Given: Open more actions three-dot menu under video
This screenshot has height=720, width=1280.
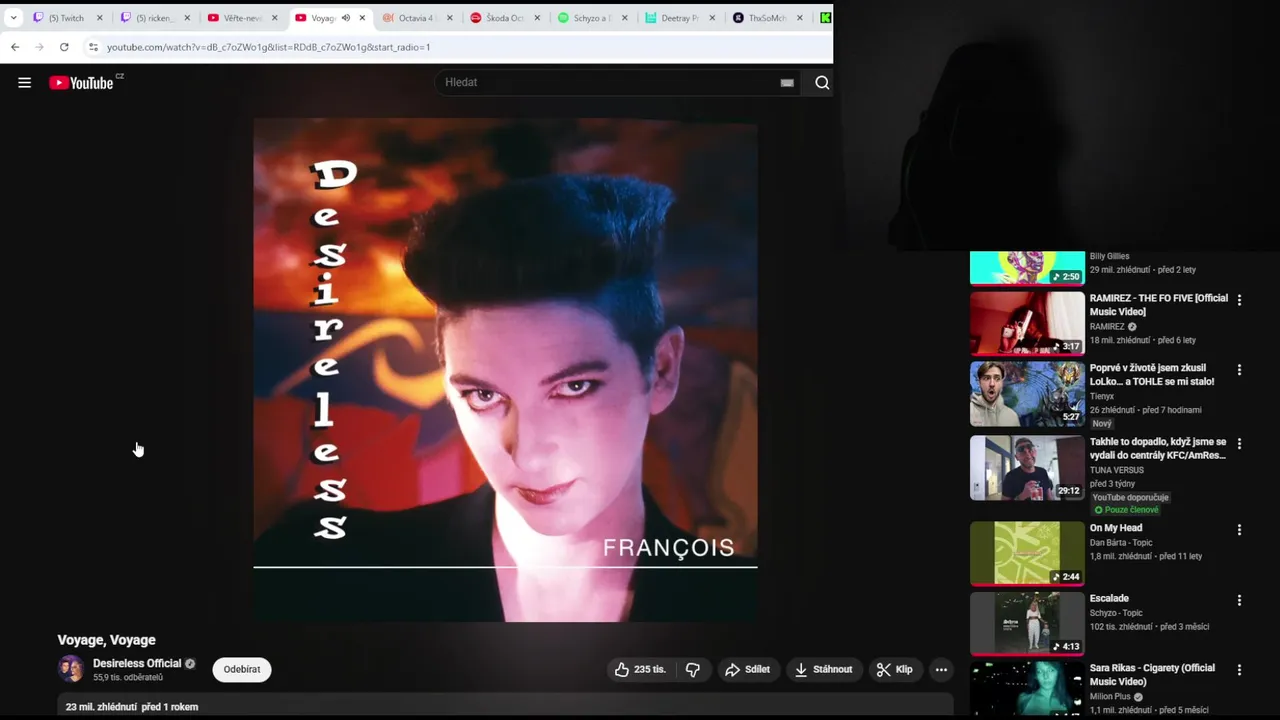Looking at the screenshot, I should click(x=941, y=670).
